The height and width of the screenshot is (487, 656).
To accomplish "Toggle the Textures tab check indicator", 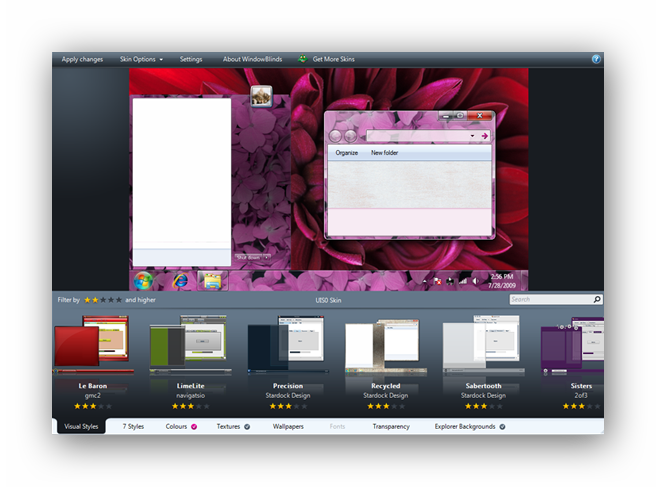I will [247, 426].
